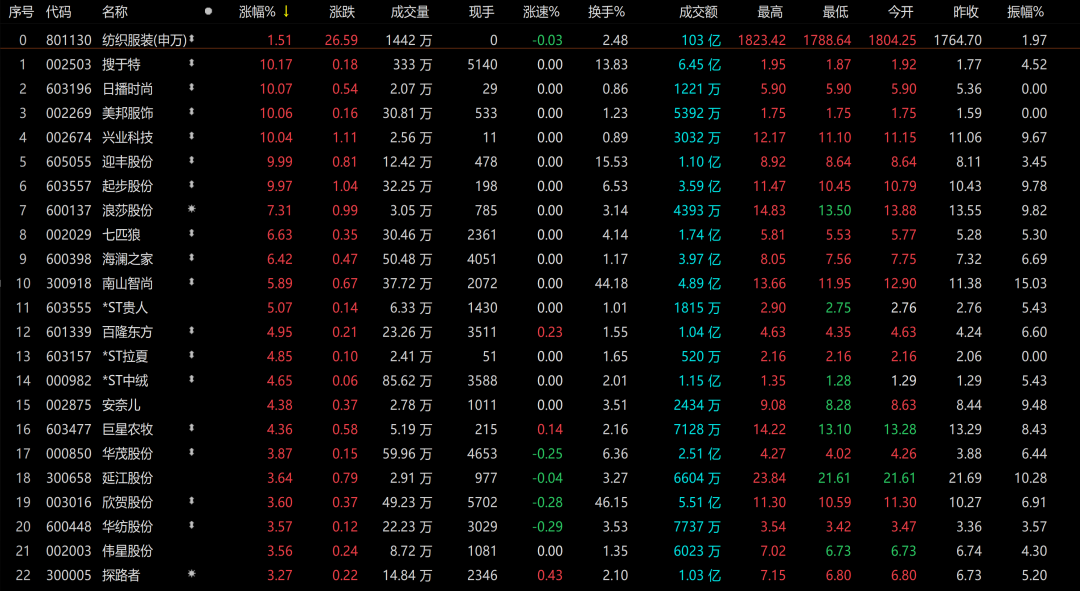Screen dimensions: 1080x591
Task: Click the marker icon next to 搜于特
Action: (x=191, y=63)
